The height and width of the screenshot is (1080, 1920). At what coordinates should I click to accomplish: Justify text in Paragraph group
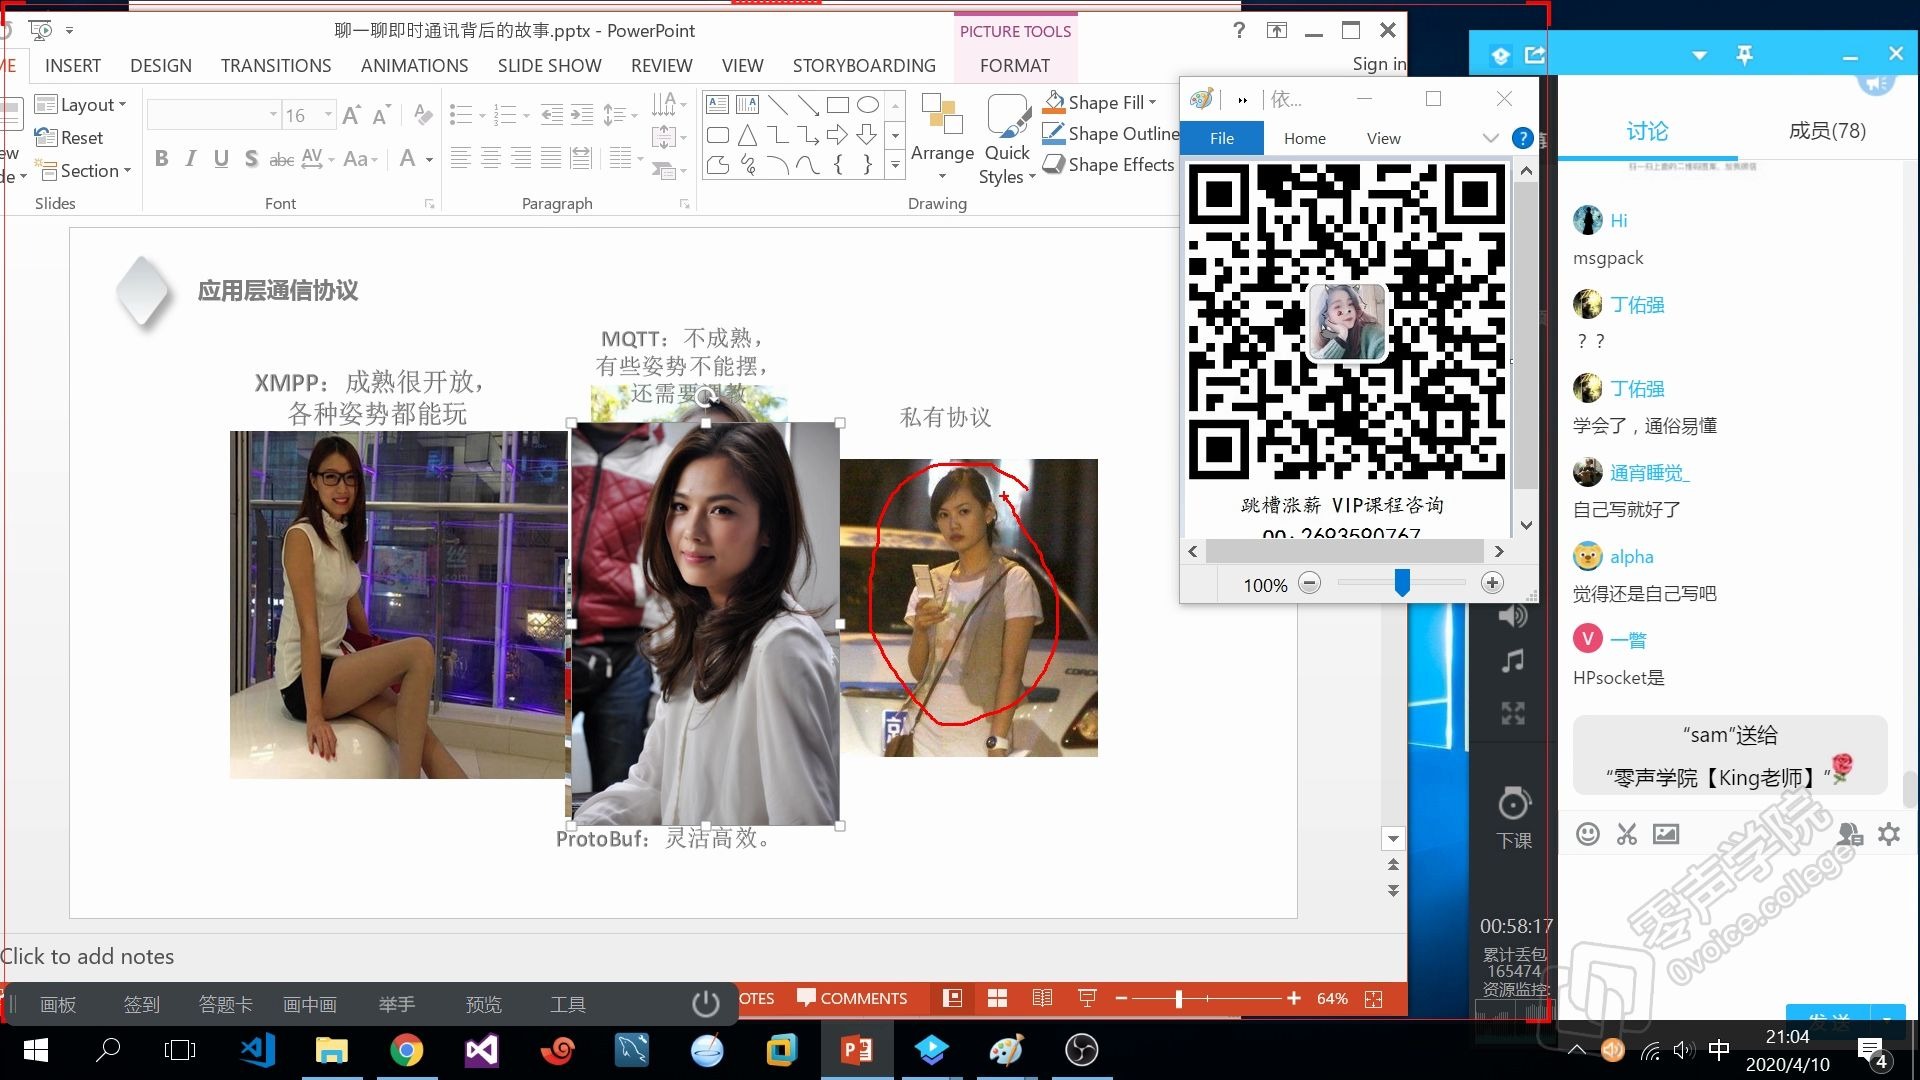tap(551, 158)
